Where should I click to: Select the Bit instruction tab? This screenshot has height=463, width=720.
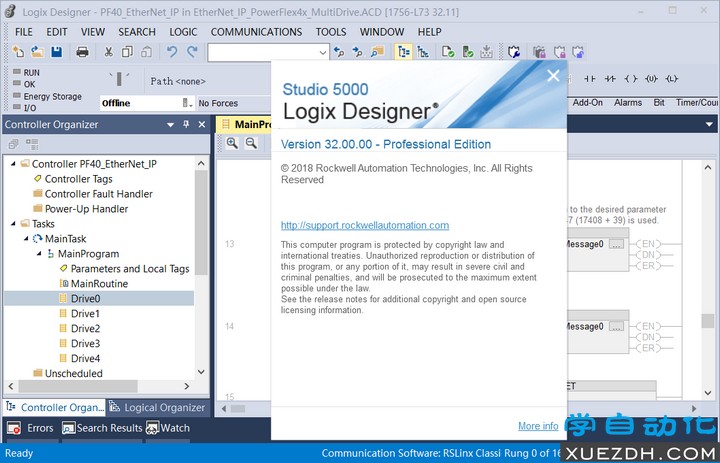click(659, 102)
